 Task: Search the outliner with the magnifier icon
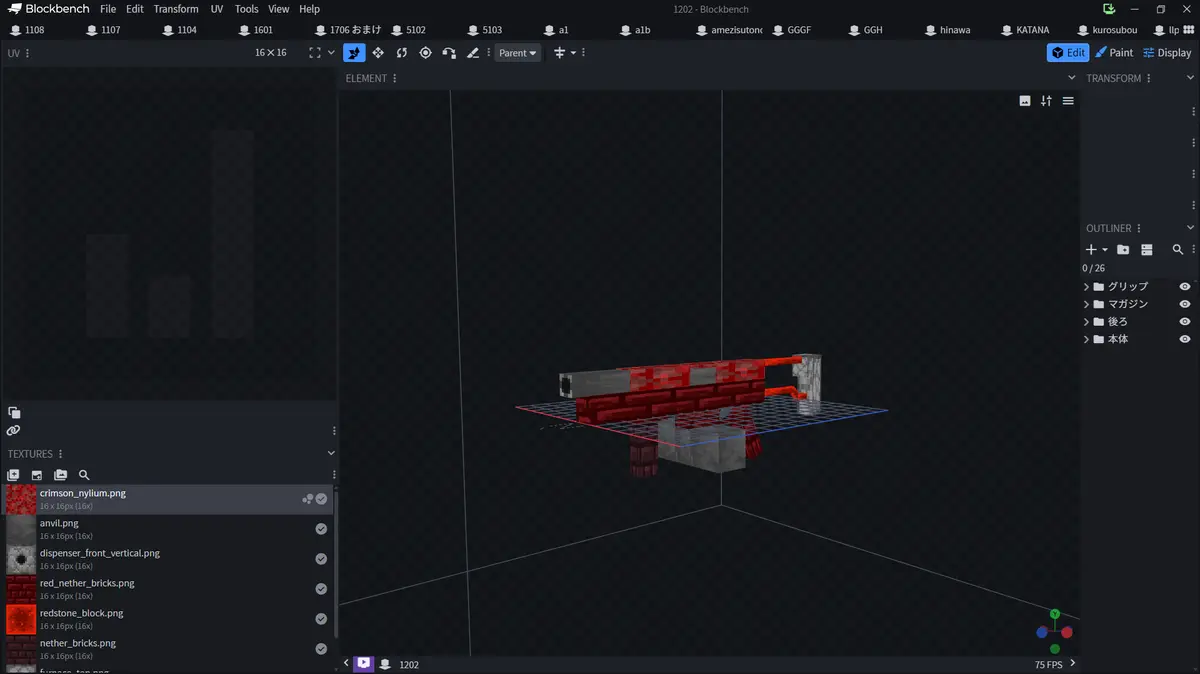[x=1178, y=250]
